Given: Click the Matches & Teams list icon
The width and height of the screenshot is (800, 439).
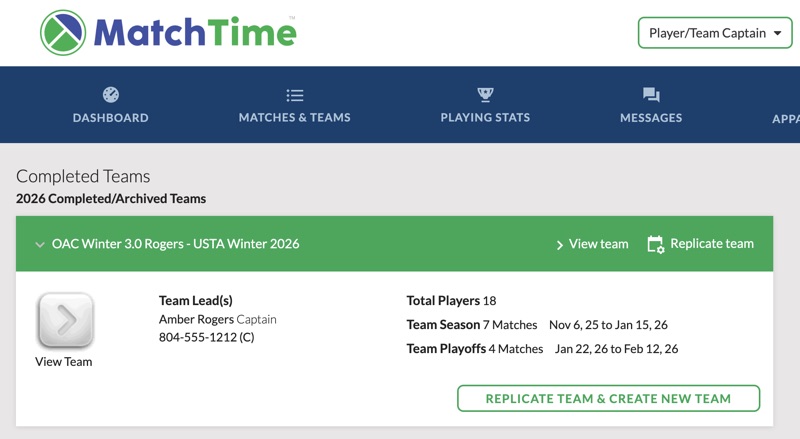Looking at the screenshot, I should (x=295, y=95).
